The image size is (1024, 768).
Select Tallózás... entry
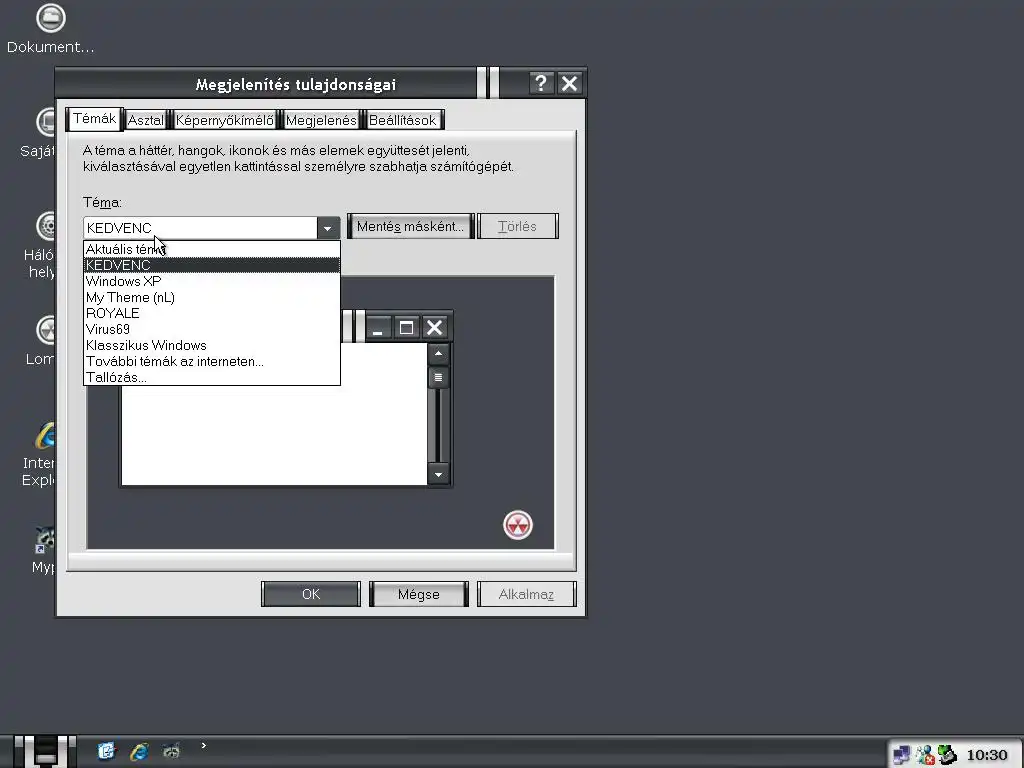tap(212, 377)
